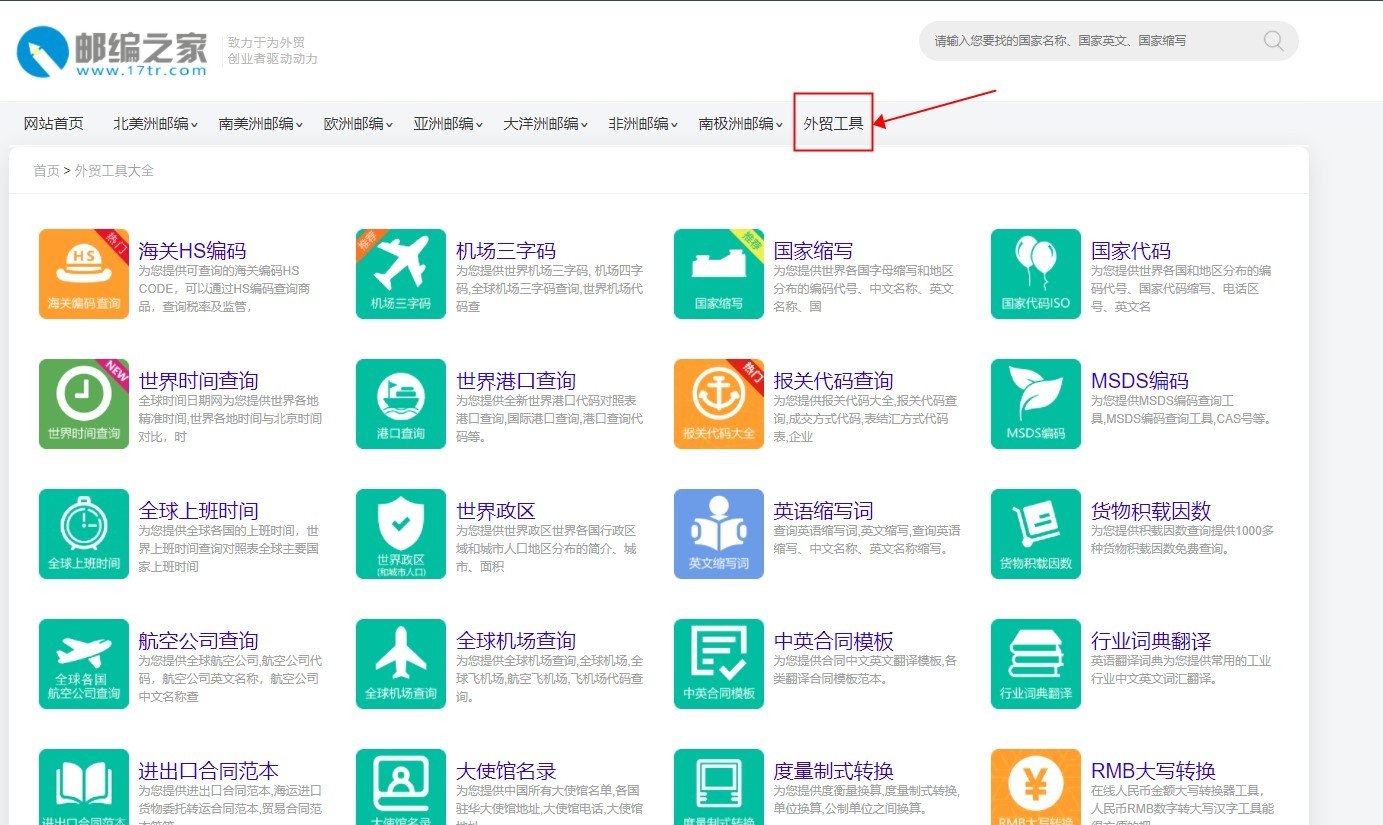1383x825 pixels.
Task: Click the 机场三字码 airplane icon
Action: point(400,273)
